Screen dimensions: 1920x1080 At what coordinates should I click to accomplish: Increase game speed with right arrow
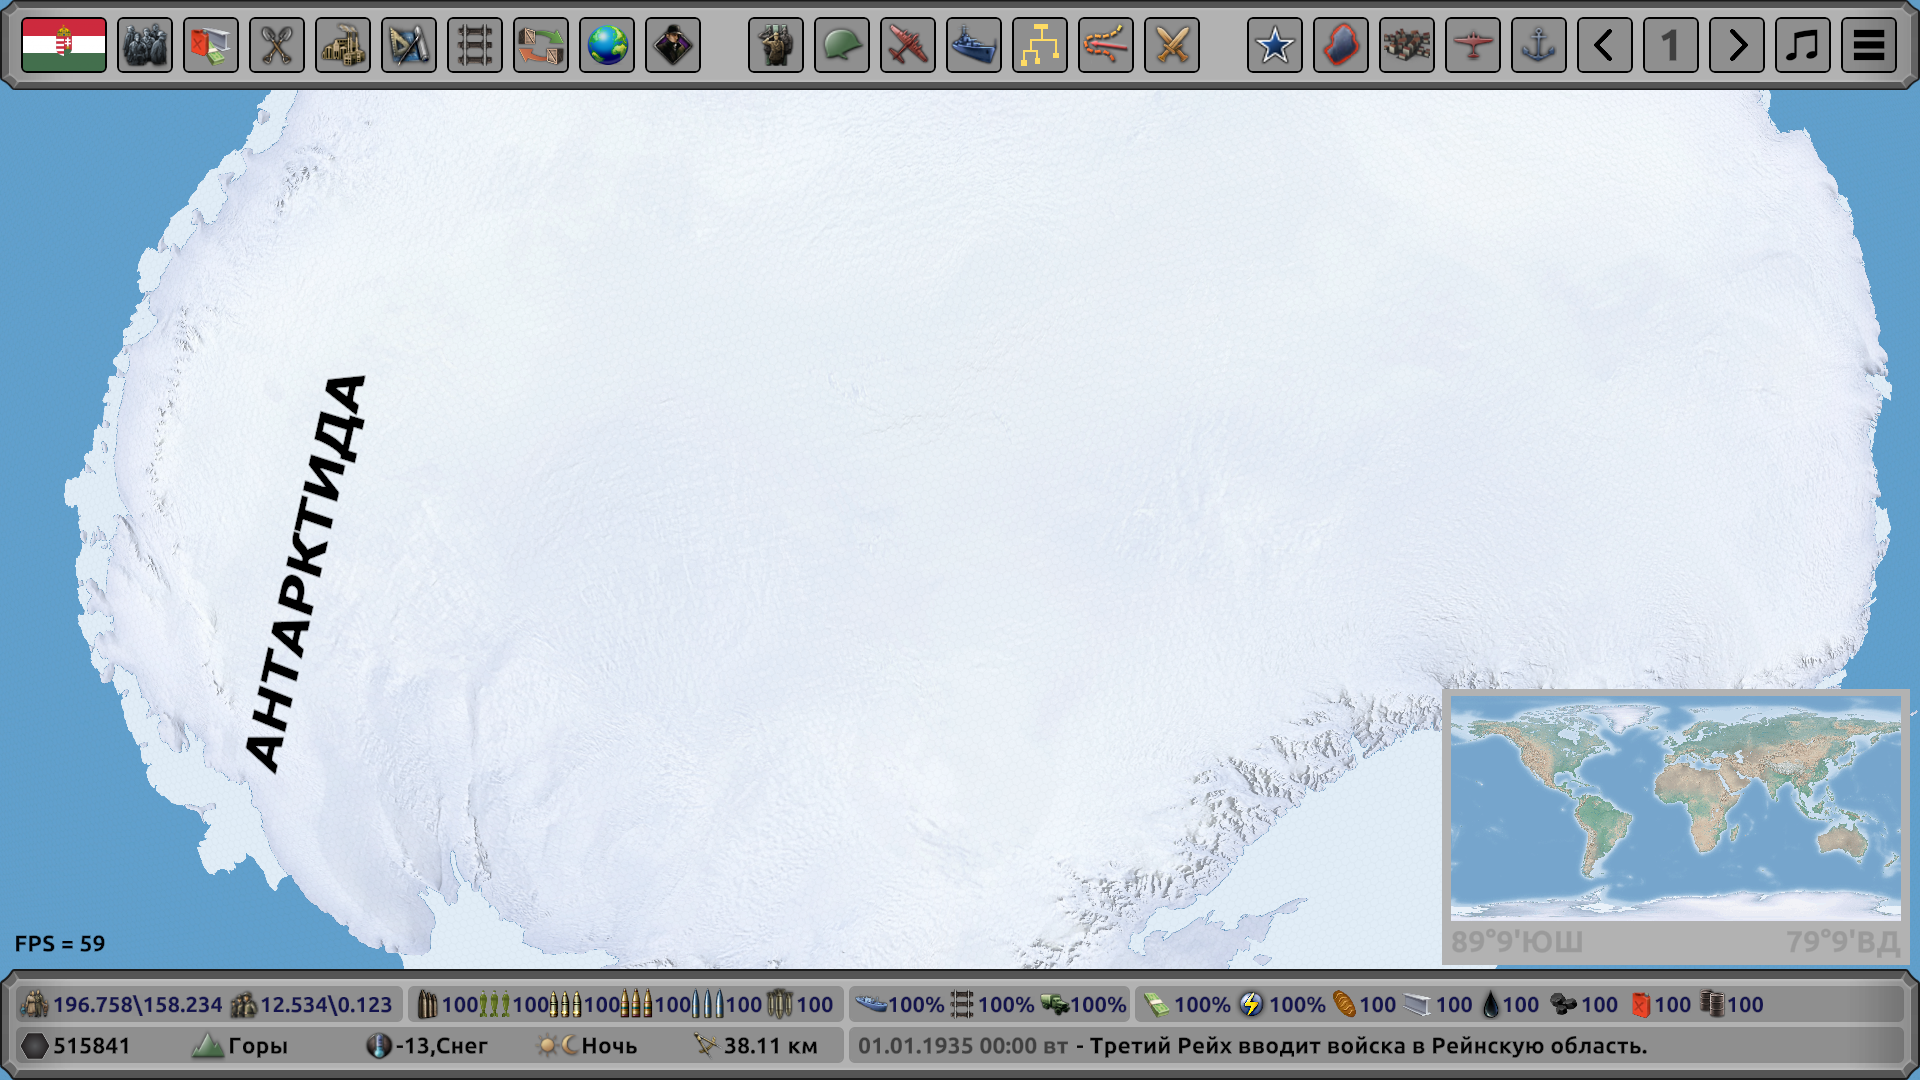point(1737,45)
